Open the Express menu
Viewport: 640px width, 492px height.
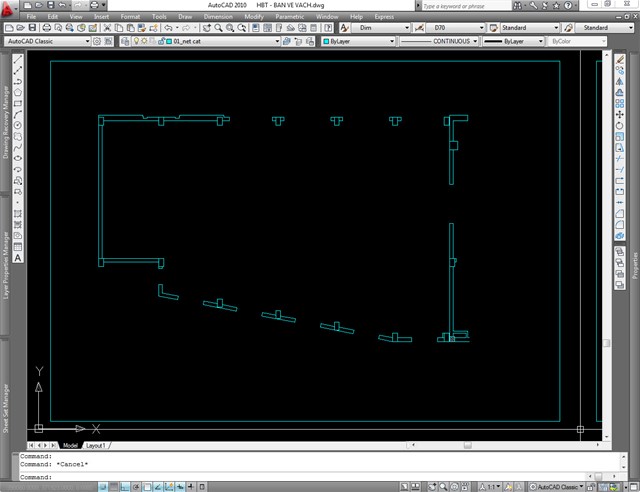pyautogui.click(x=384, y=17)
